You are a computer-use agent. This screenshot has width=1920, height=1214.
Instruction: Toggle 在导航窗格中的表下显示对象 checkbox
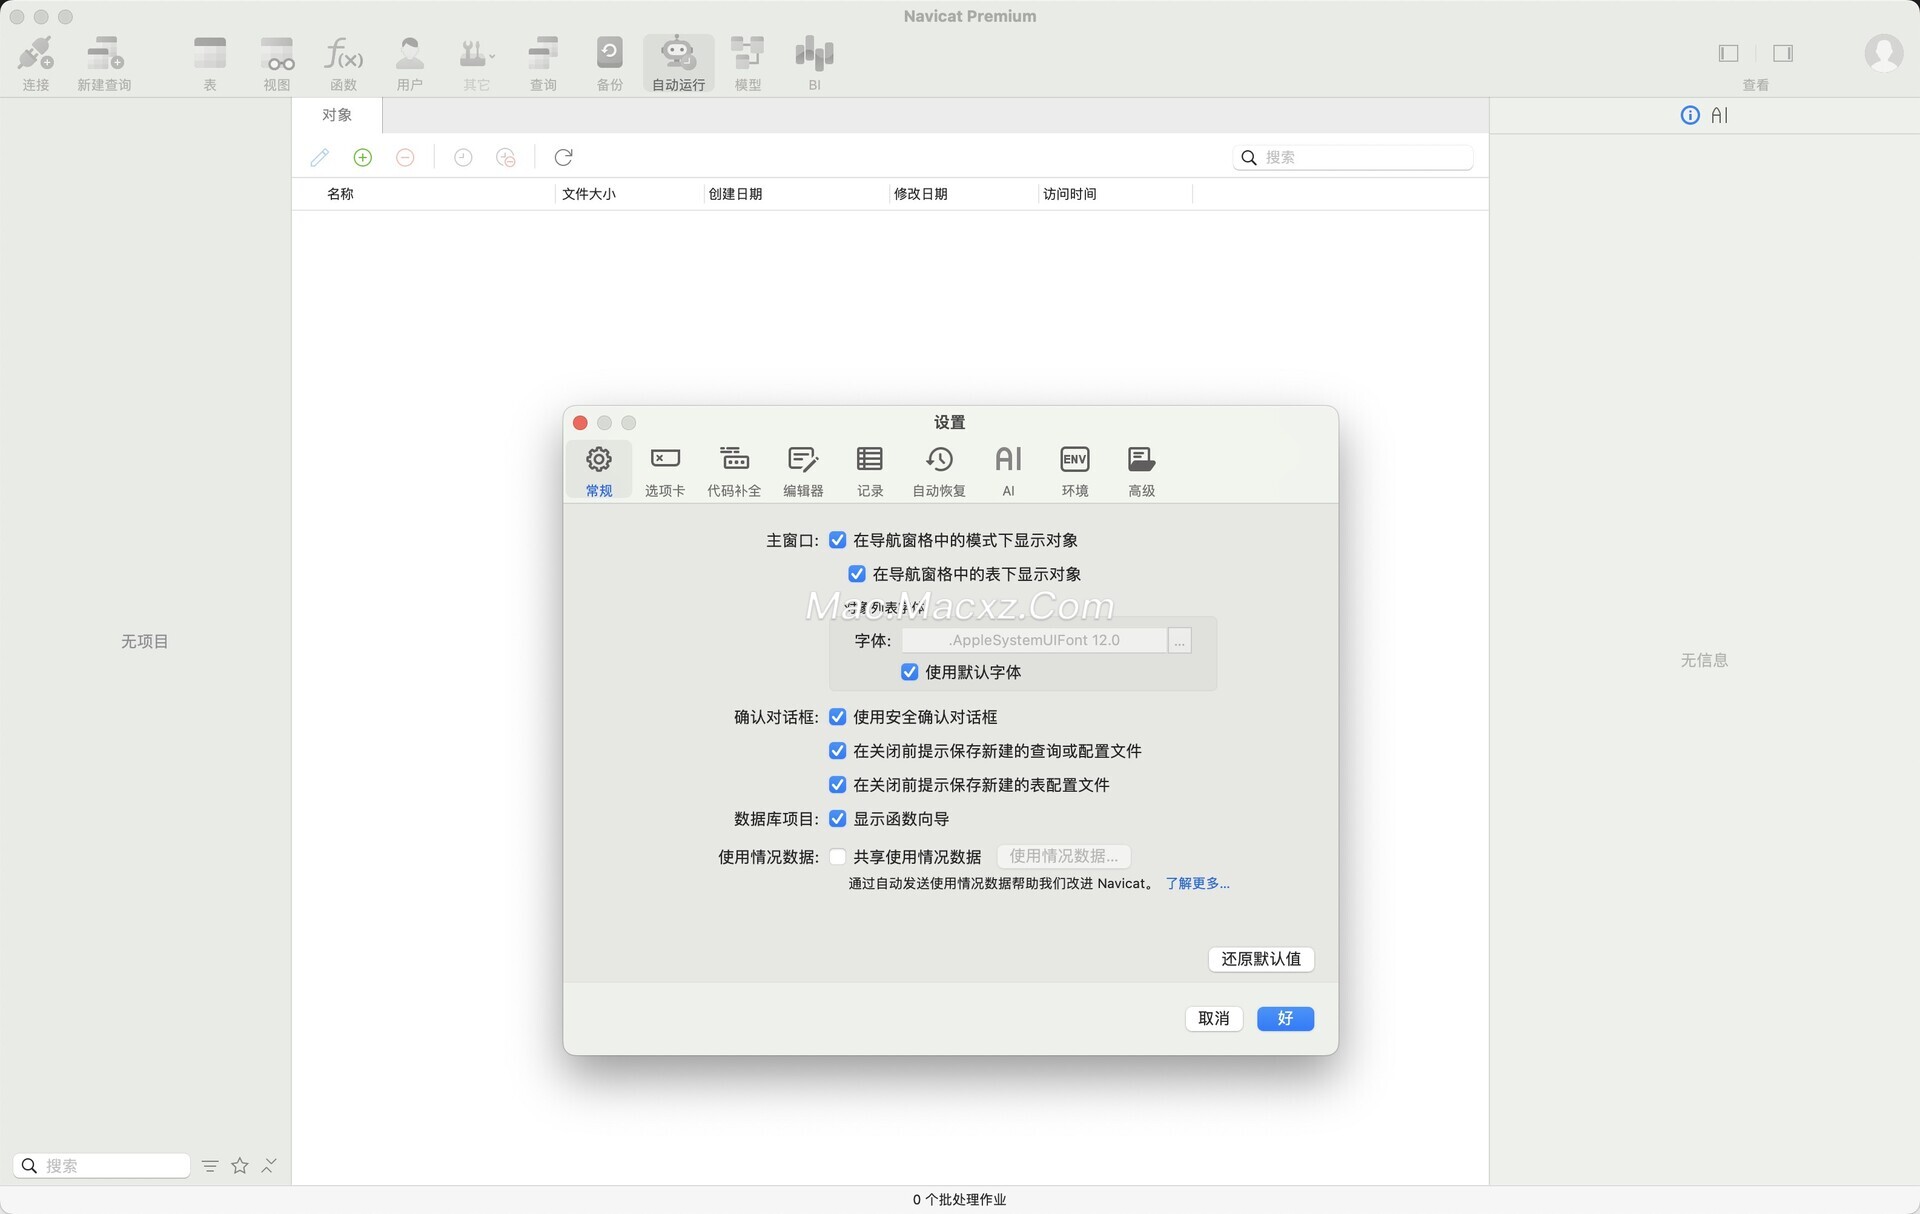(x=857, y=574)
